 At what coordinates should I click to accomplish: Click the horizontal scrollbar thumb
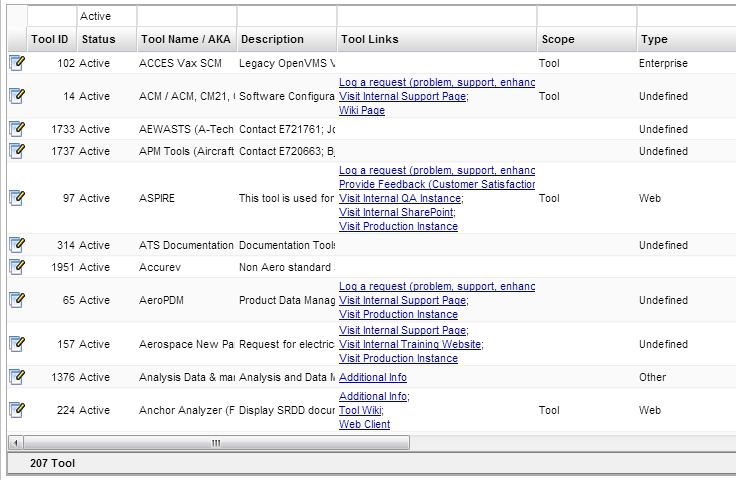215,442
